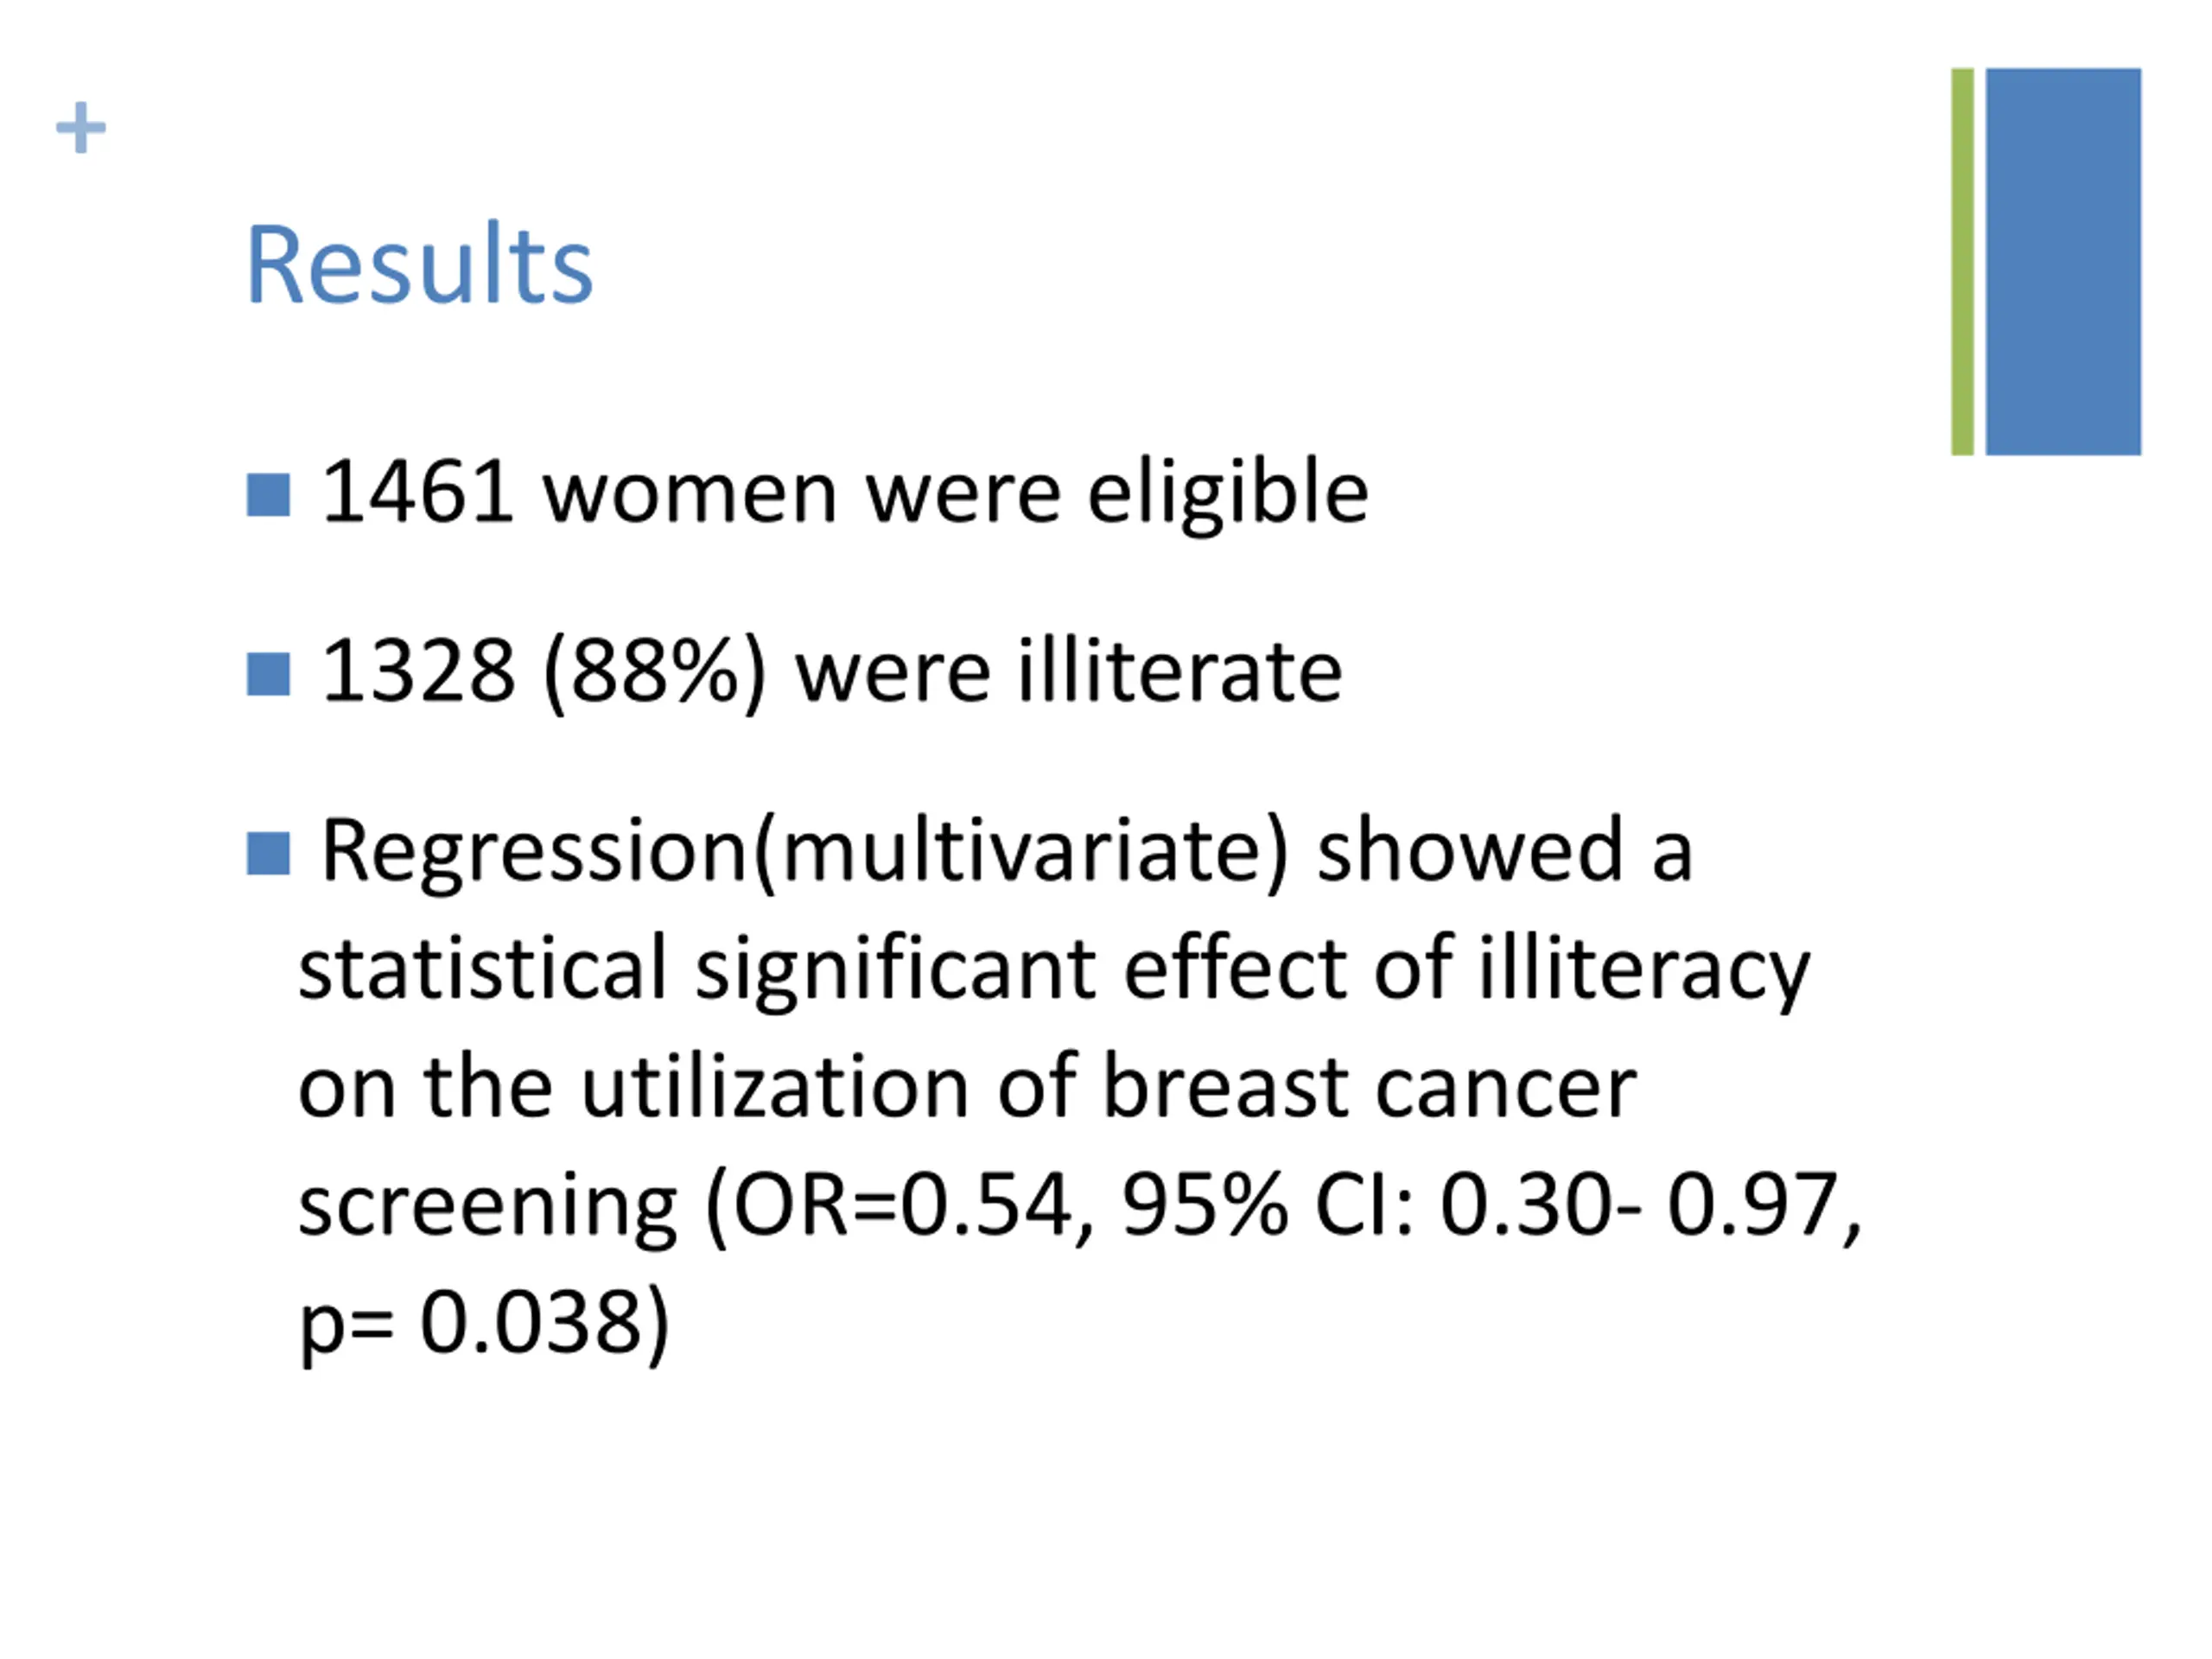
Task: Click the word screening
Action: coord(488,1206)
